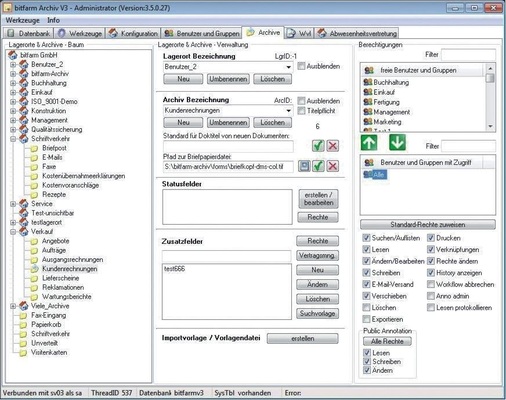The height and width of the screenshot is (400, 506).
Task: Click the Fax-Eingang folder icon
Action: tap(23, 315)
